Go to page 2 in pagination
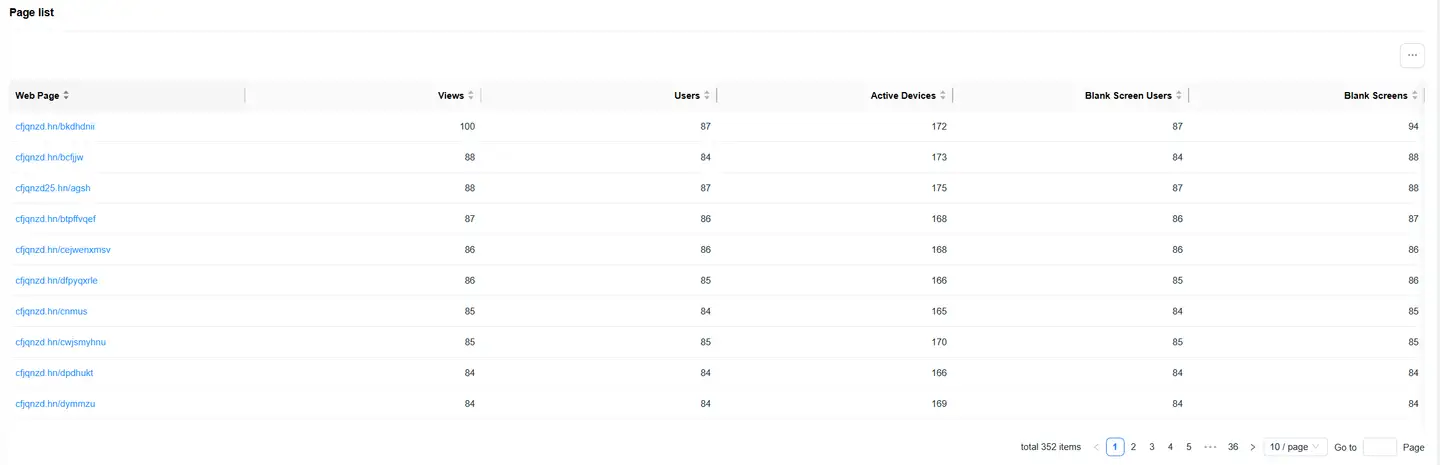This screenshot has height=465, width=1440. pos(1133,447)
